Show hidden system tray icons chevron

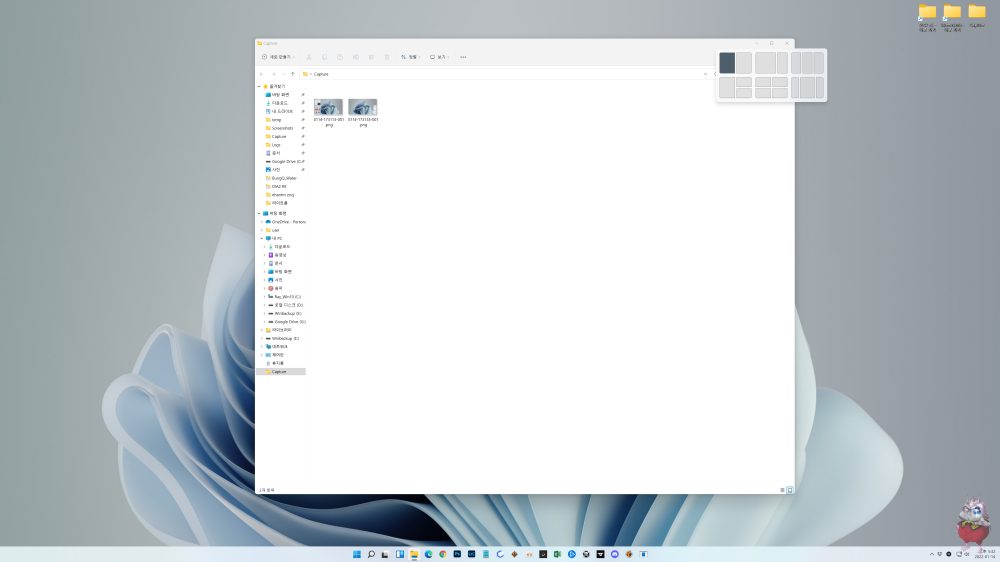tap(932, 554)
